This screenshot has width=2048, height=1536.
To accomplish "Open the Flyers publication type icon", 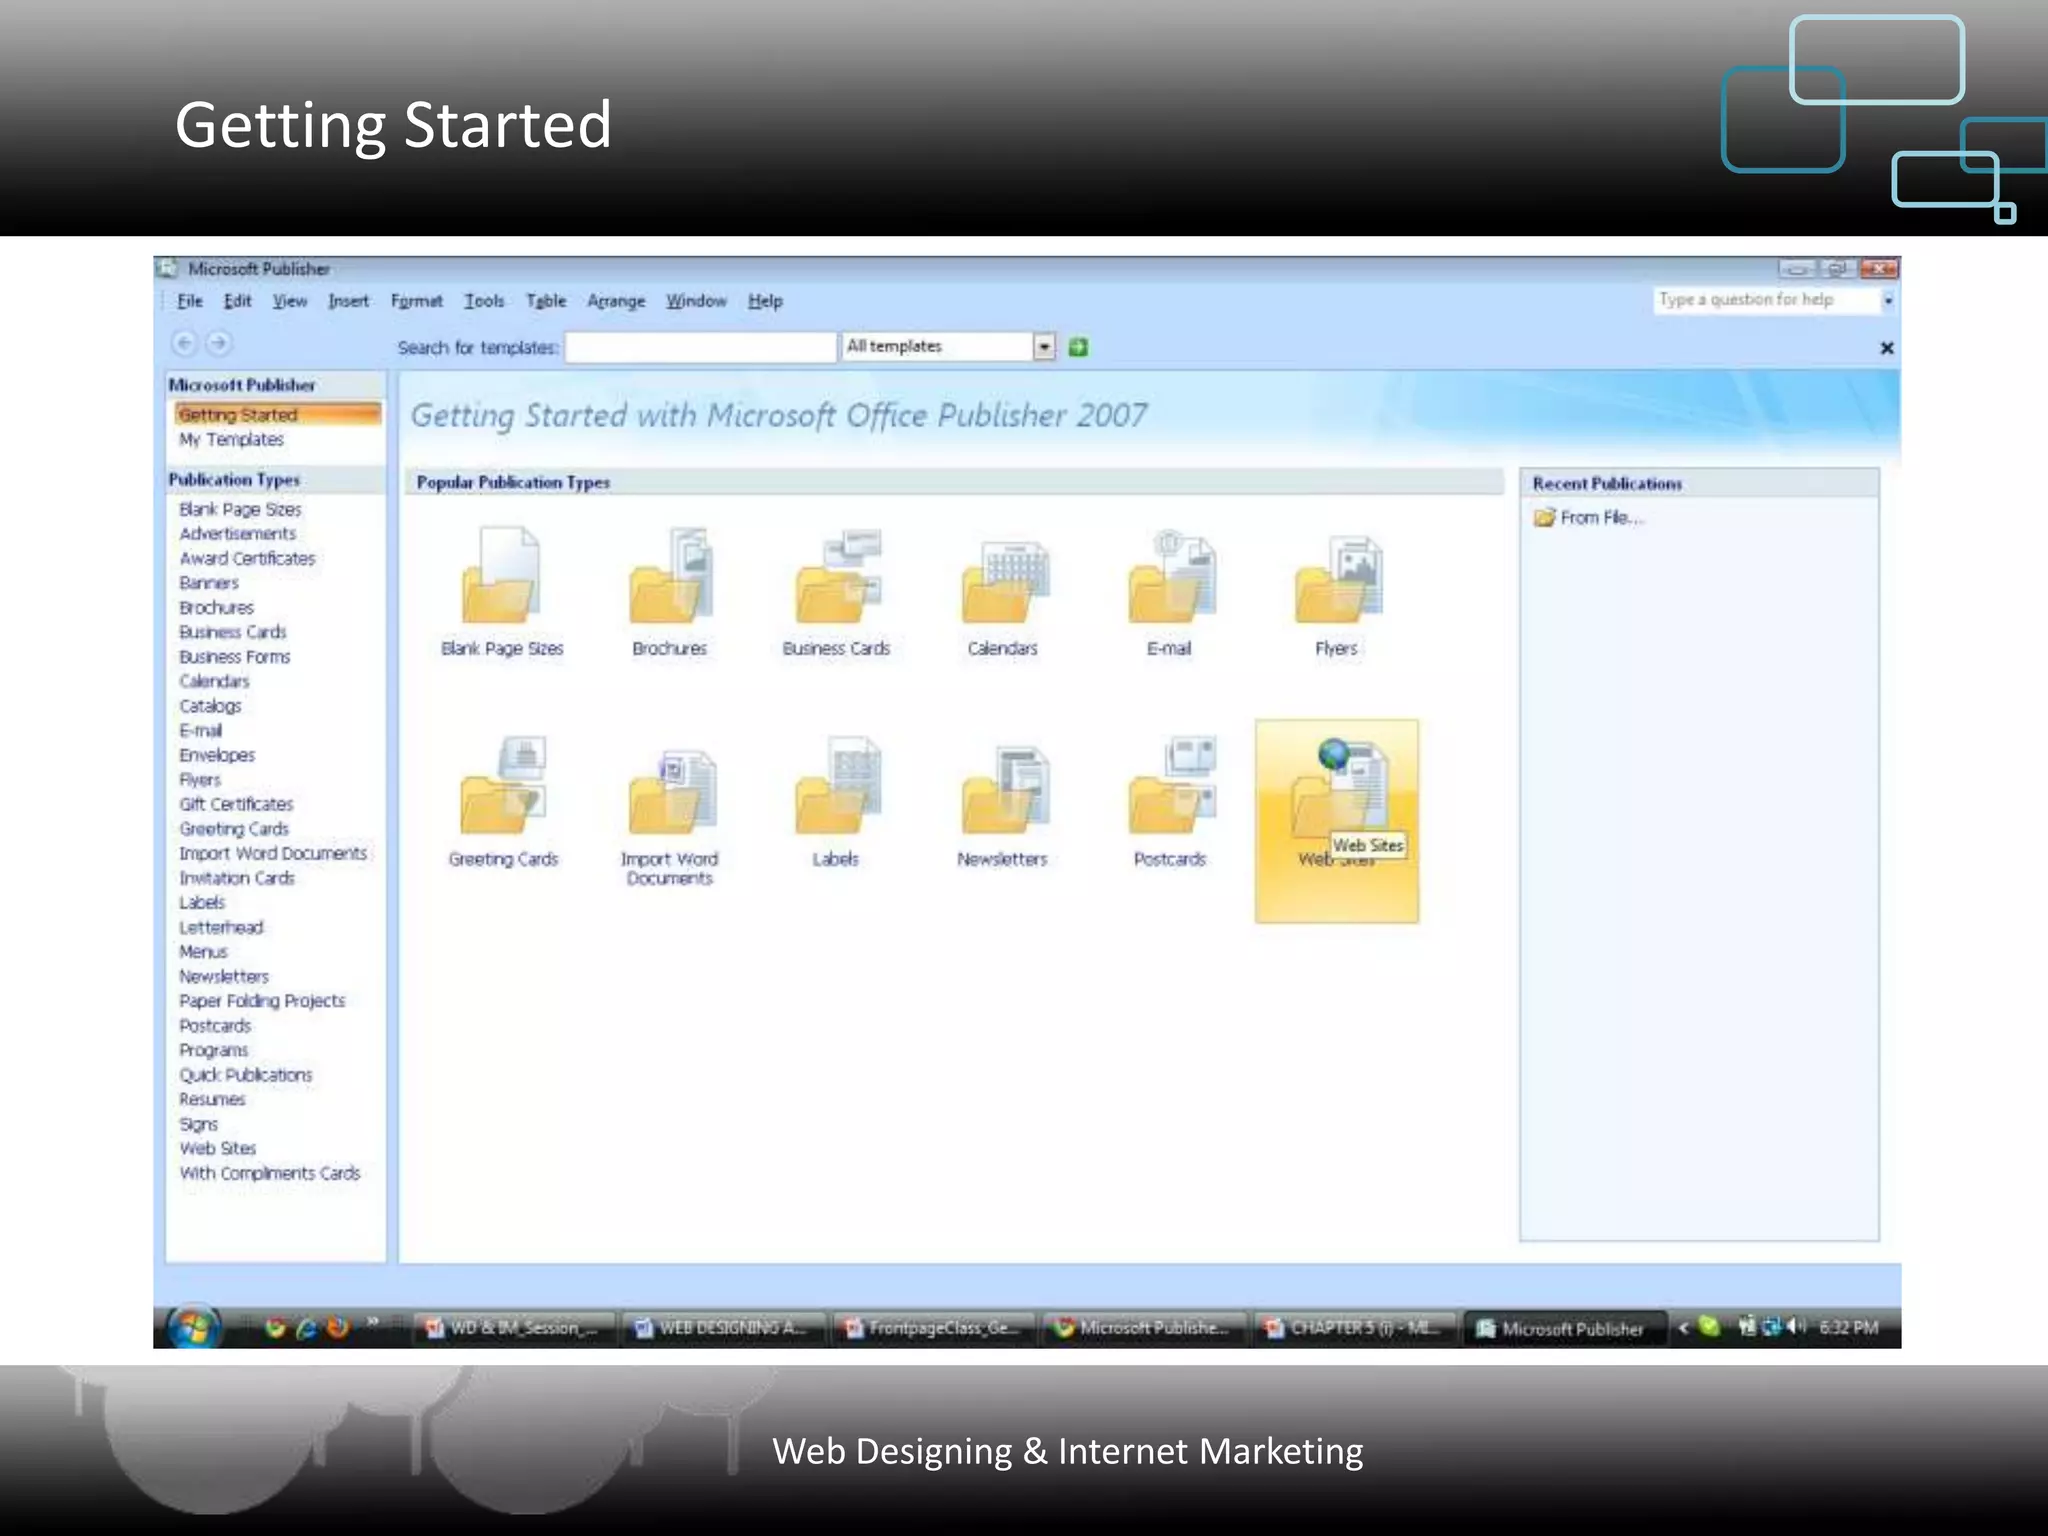I will click(1337, 579).
